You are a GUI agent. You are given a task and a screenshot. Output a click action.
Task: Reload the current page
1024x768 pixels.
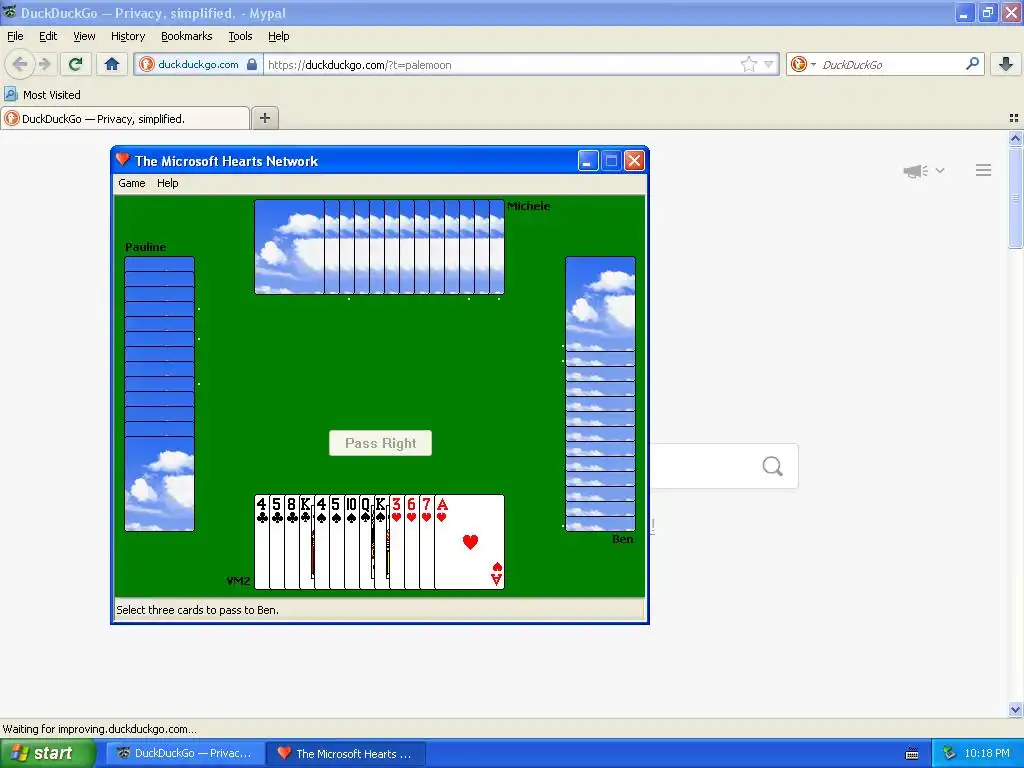[x=76, y=64]
